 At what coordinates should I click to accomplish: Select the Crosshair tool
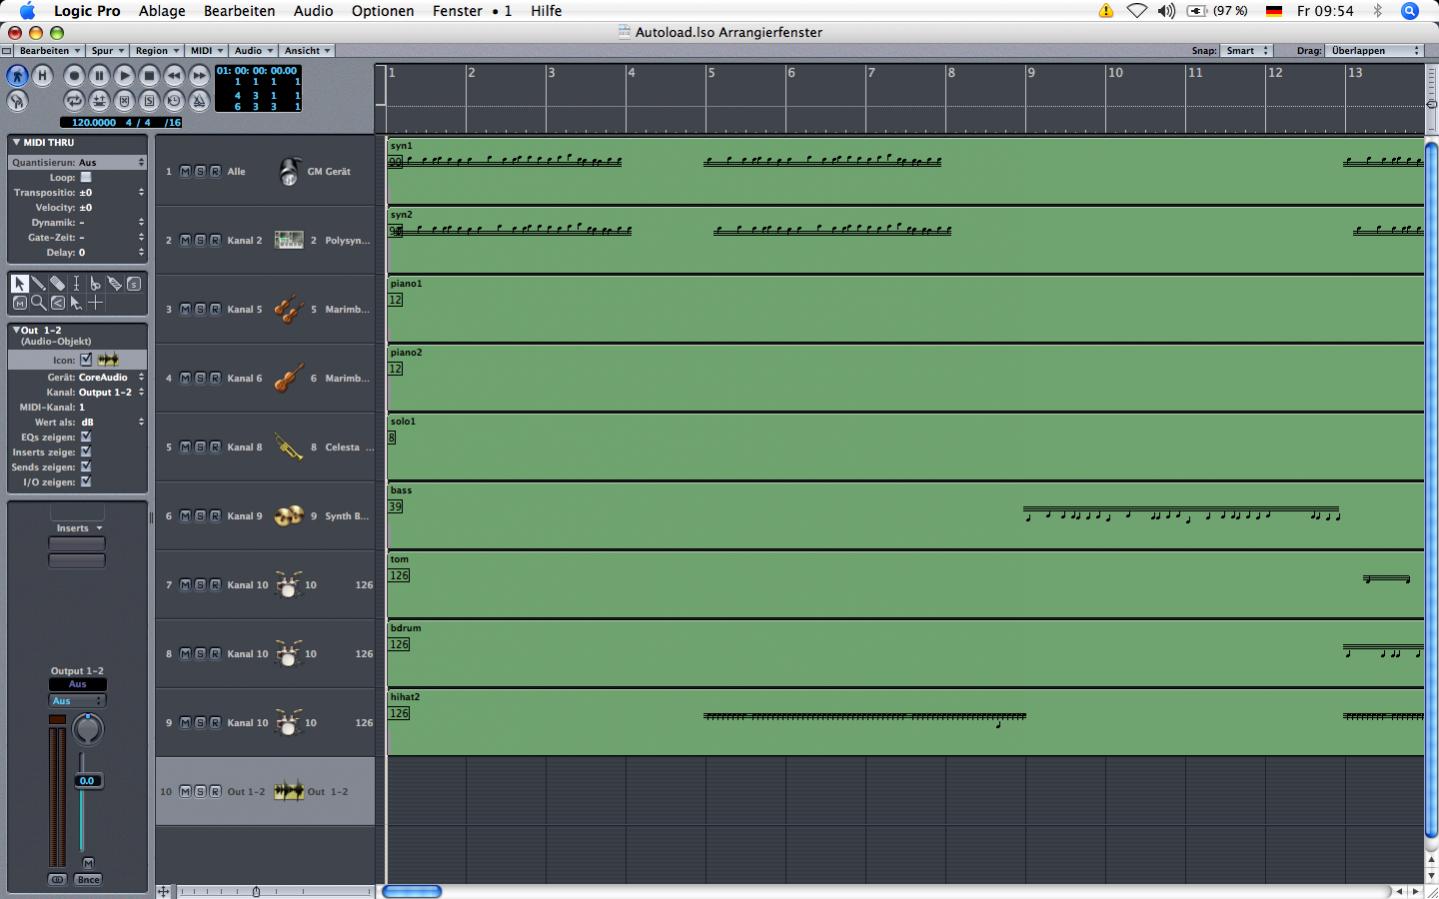pos(96,302)
